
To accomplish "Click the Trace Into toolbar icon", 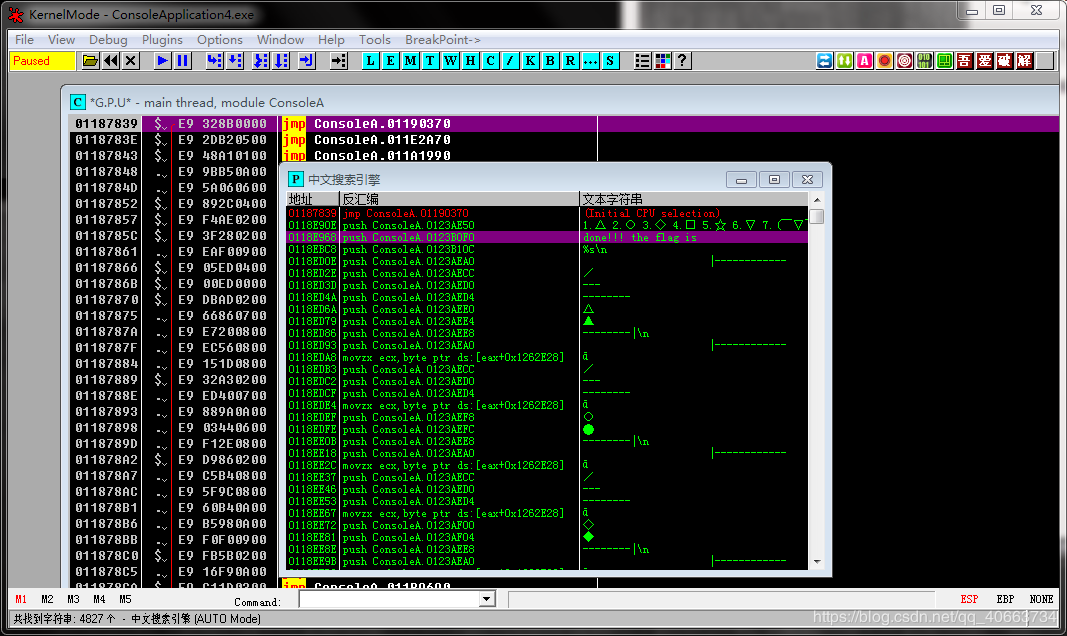I will tap(261, 61).
